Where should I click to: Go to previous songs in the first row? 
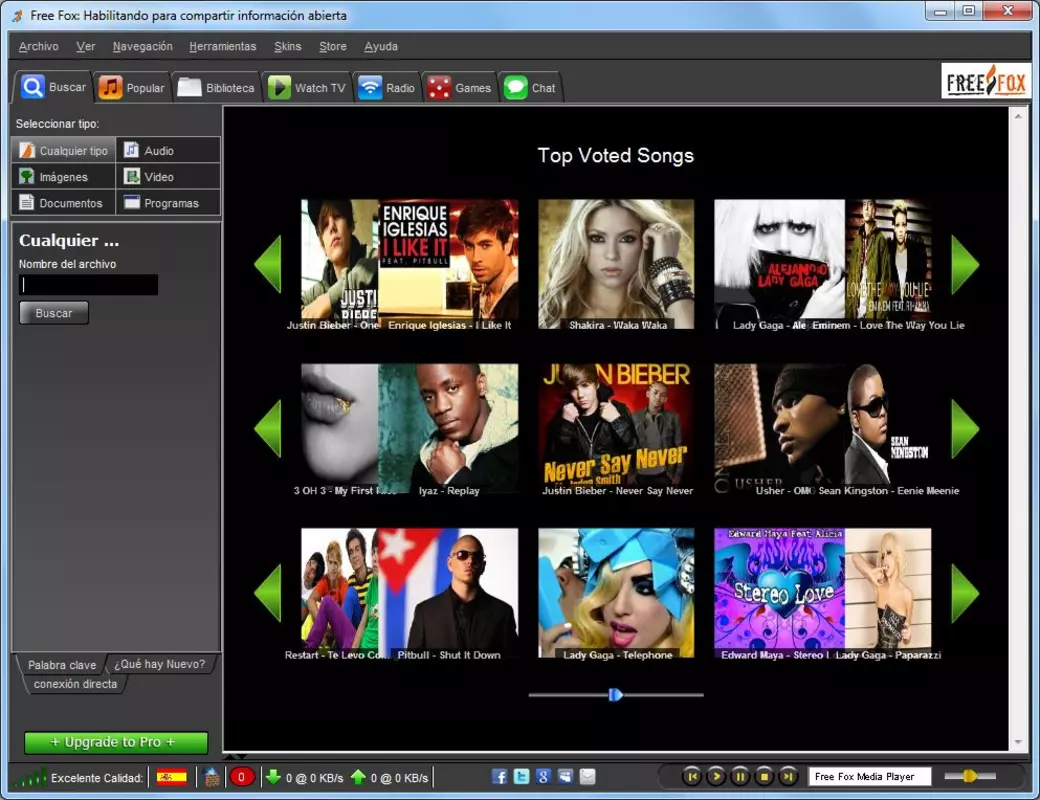point(268,264)
